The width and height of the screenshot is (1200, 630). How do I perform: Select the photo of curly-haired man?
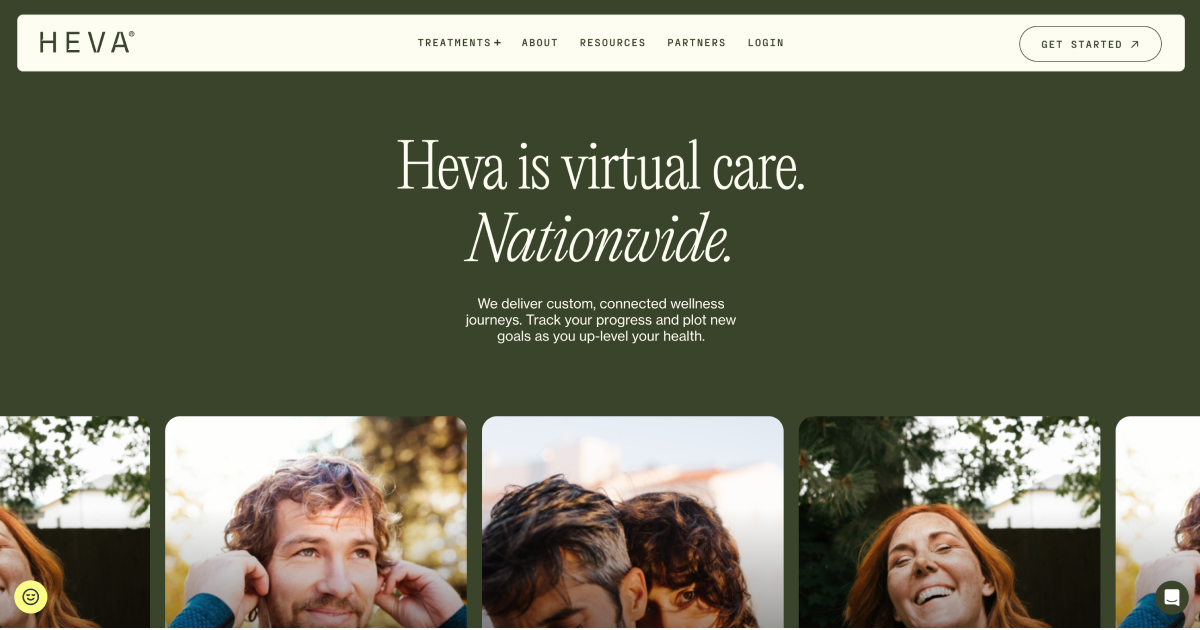pyautogui.click(x=316, y=523)
